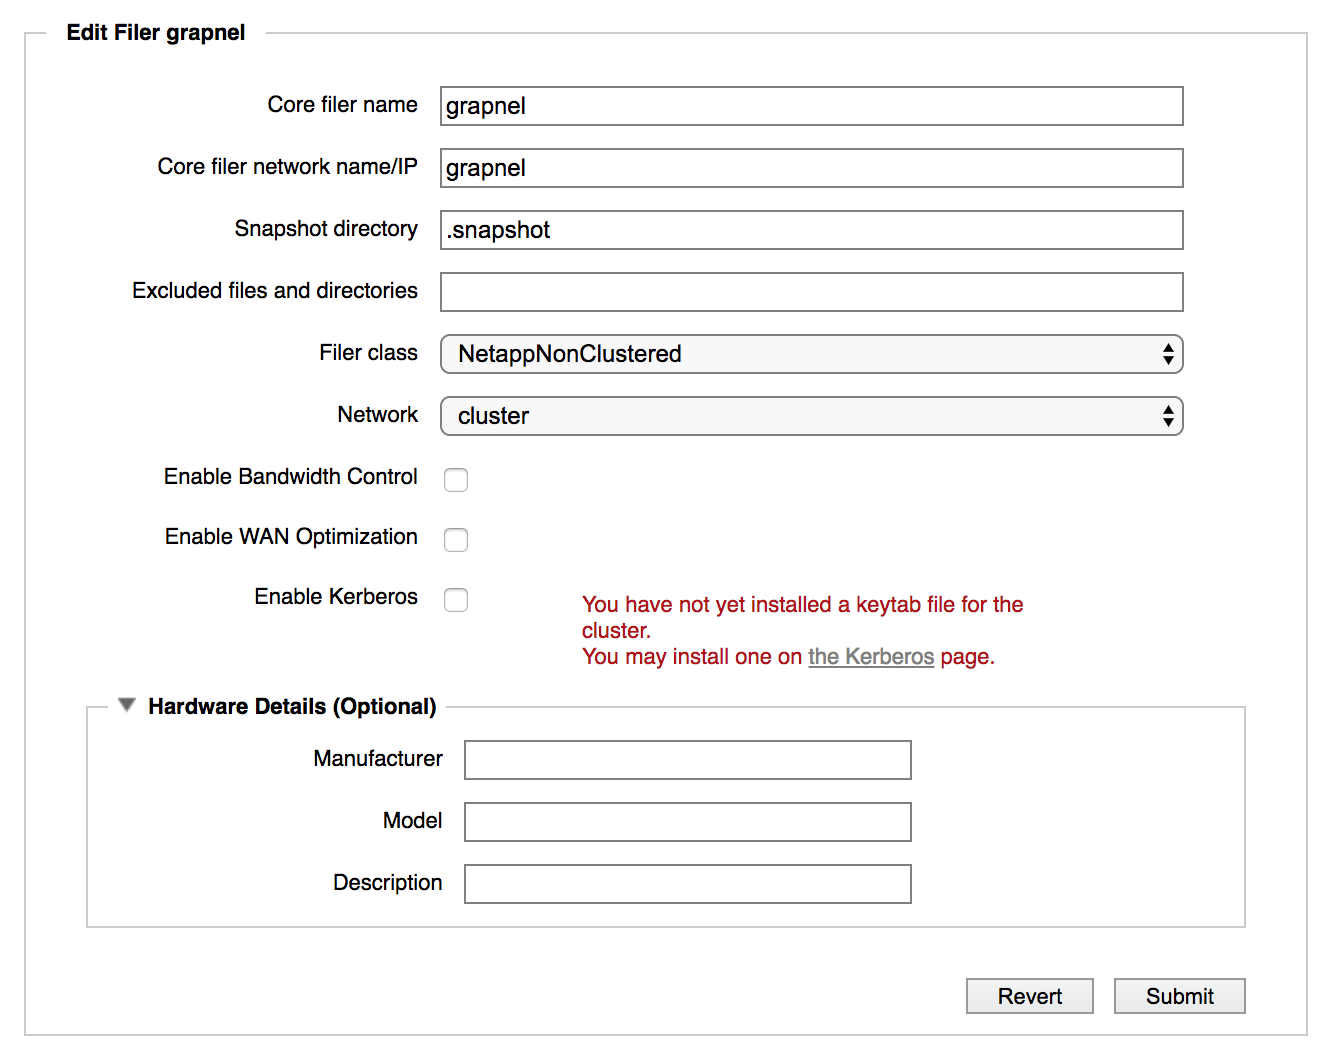Click the Enable Kerberos label

[336, 596]
